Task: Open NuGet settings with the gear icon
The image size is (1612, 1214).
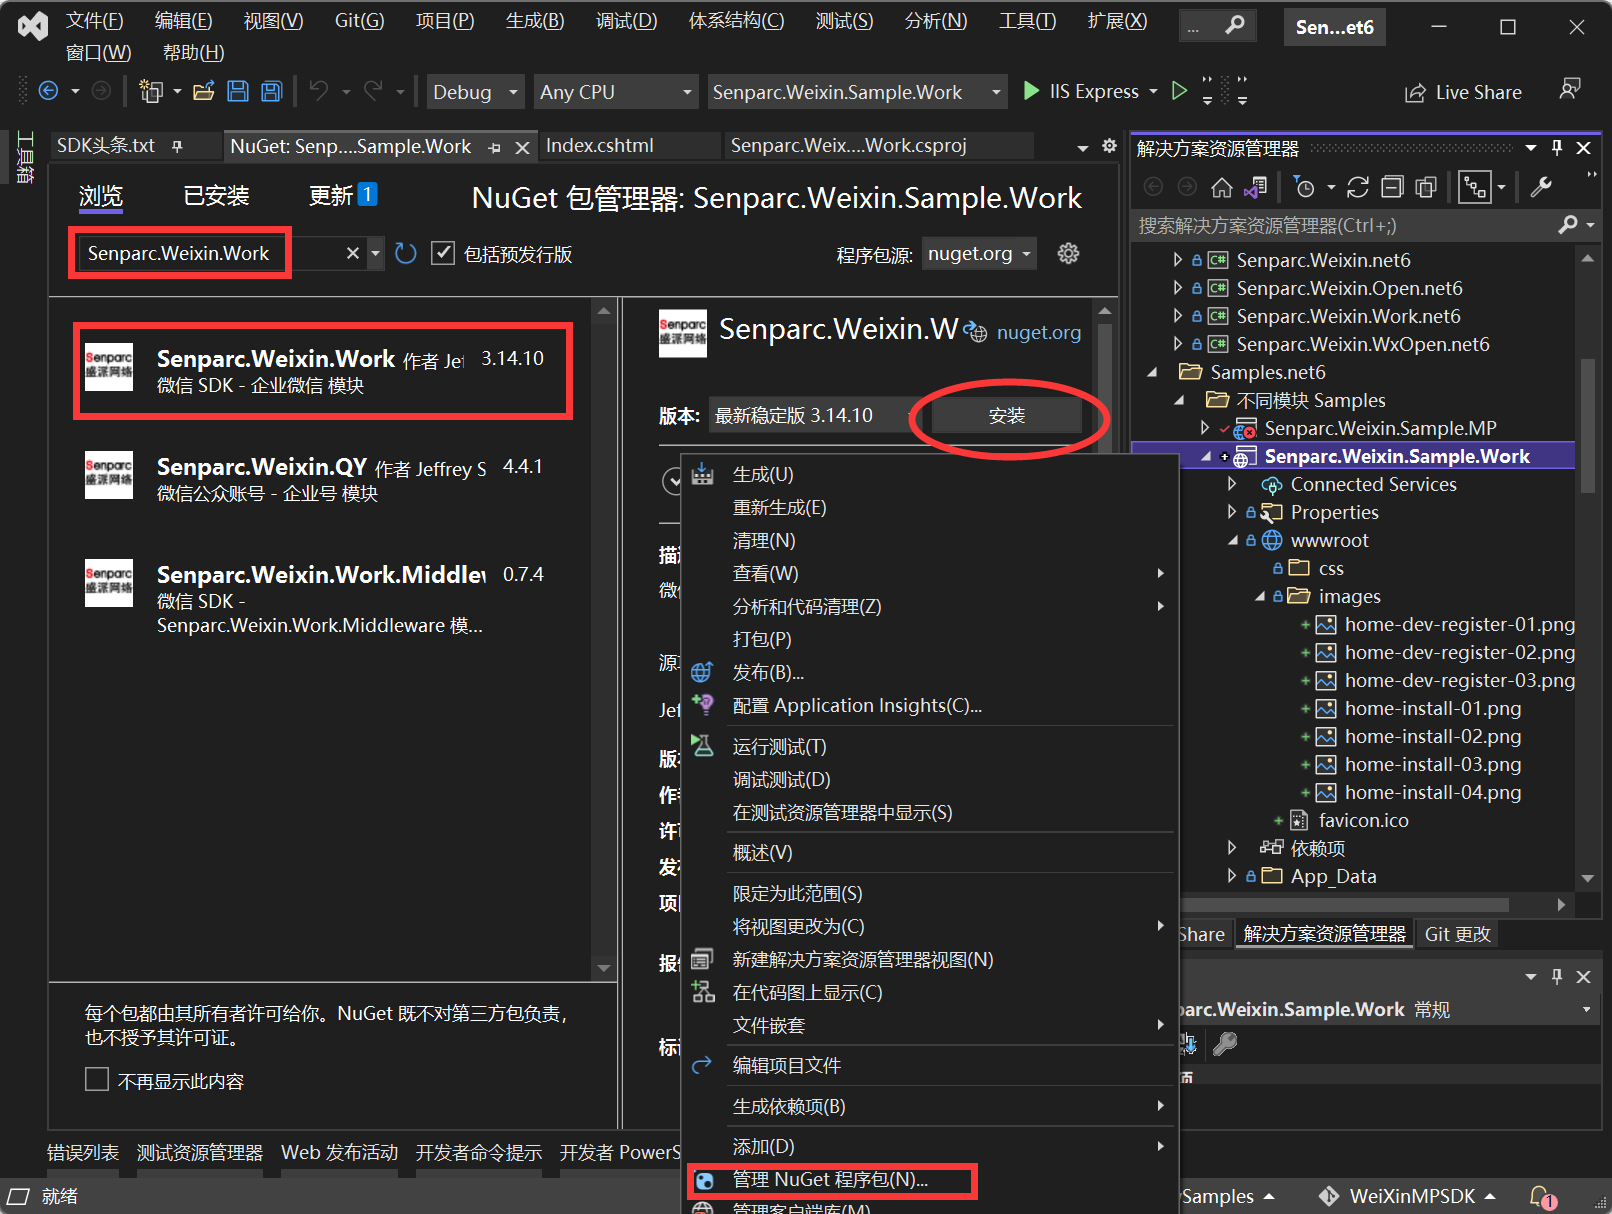Action: [1068, 253]
